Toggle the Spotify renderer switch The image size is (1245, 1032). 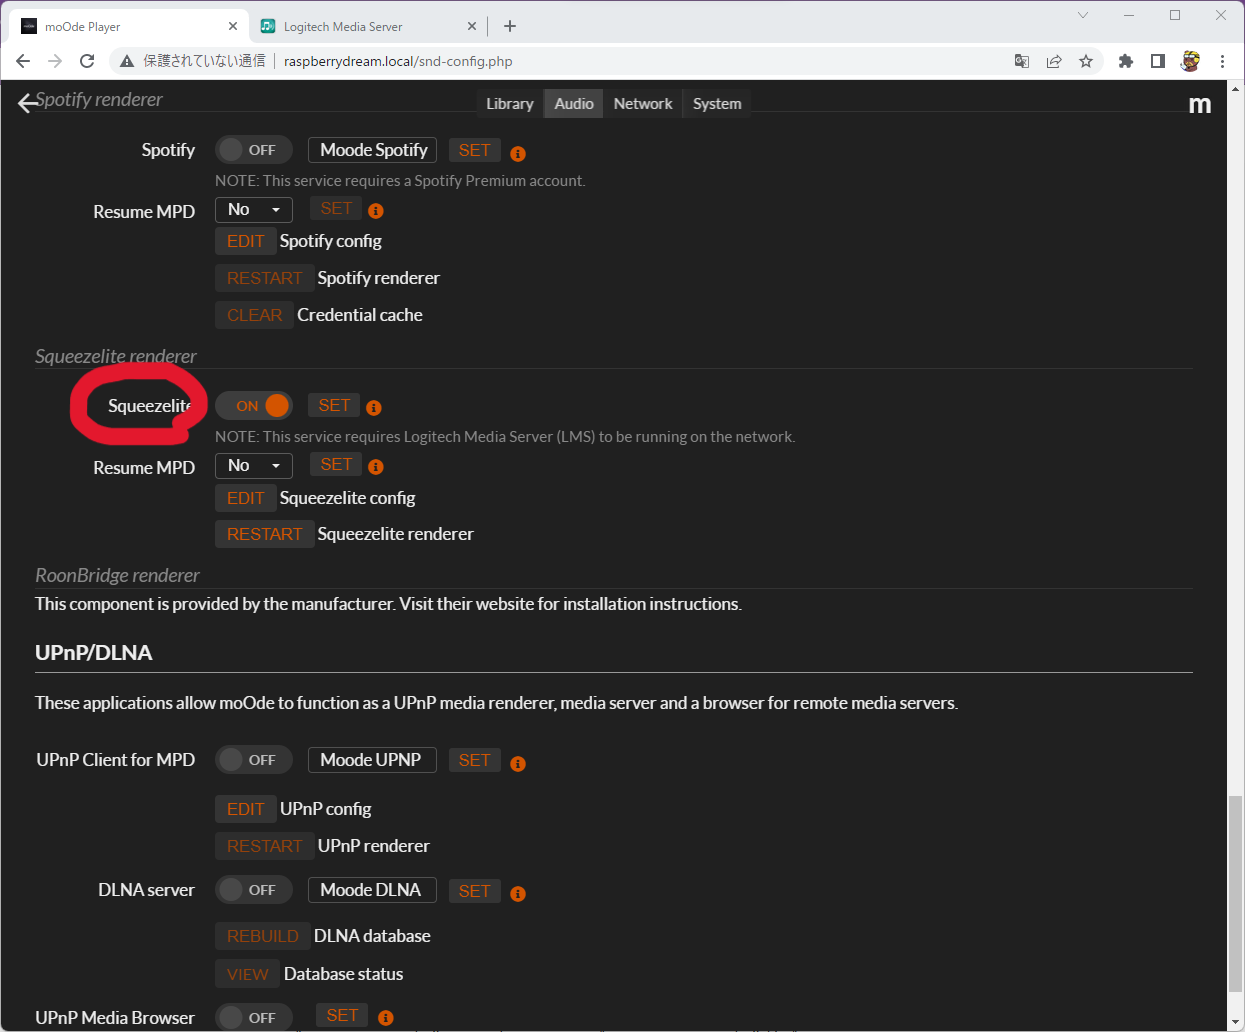(254, 150)
